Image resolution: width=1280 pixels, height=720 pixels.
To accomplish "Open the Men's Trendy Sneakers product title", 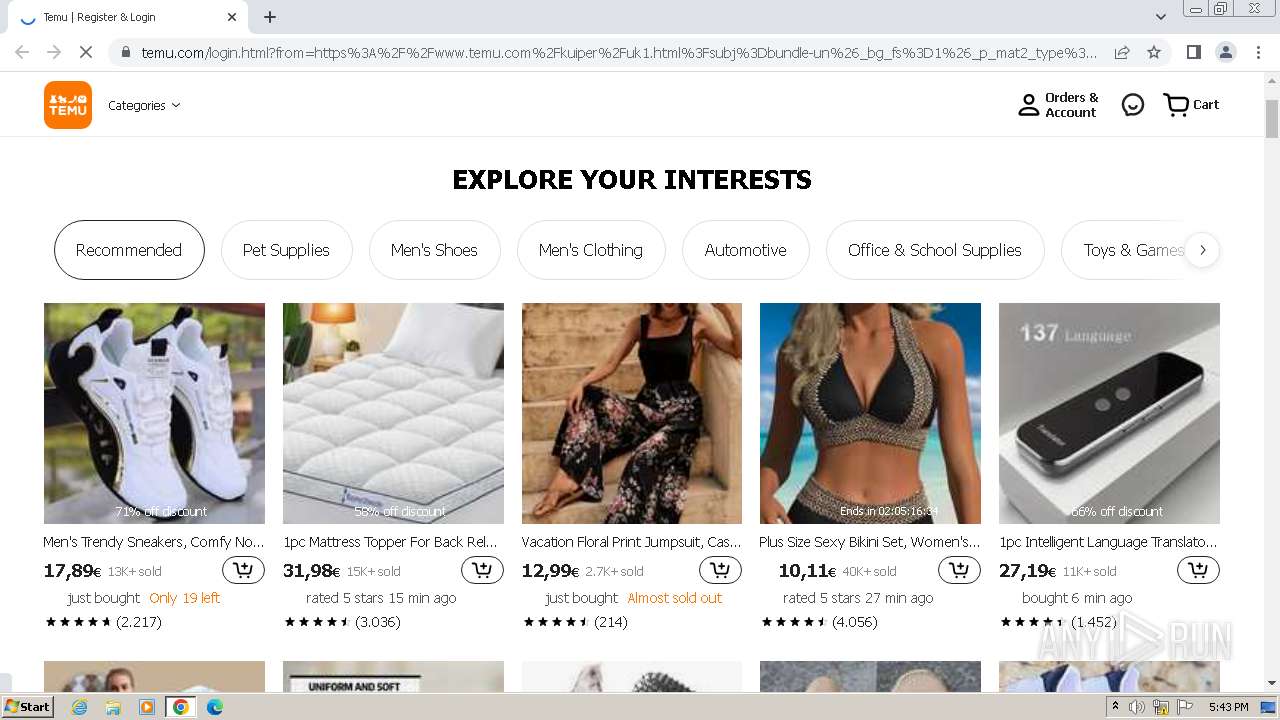I will point(154,542).
